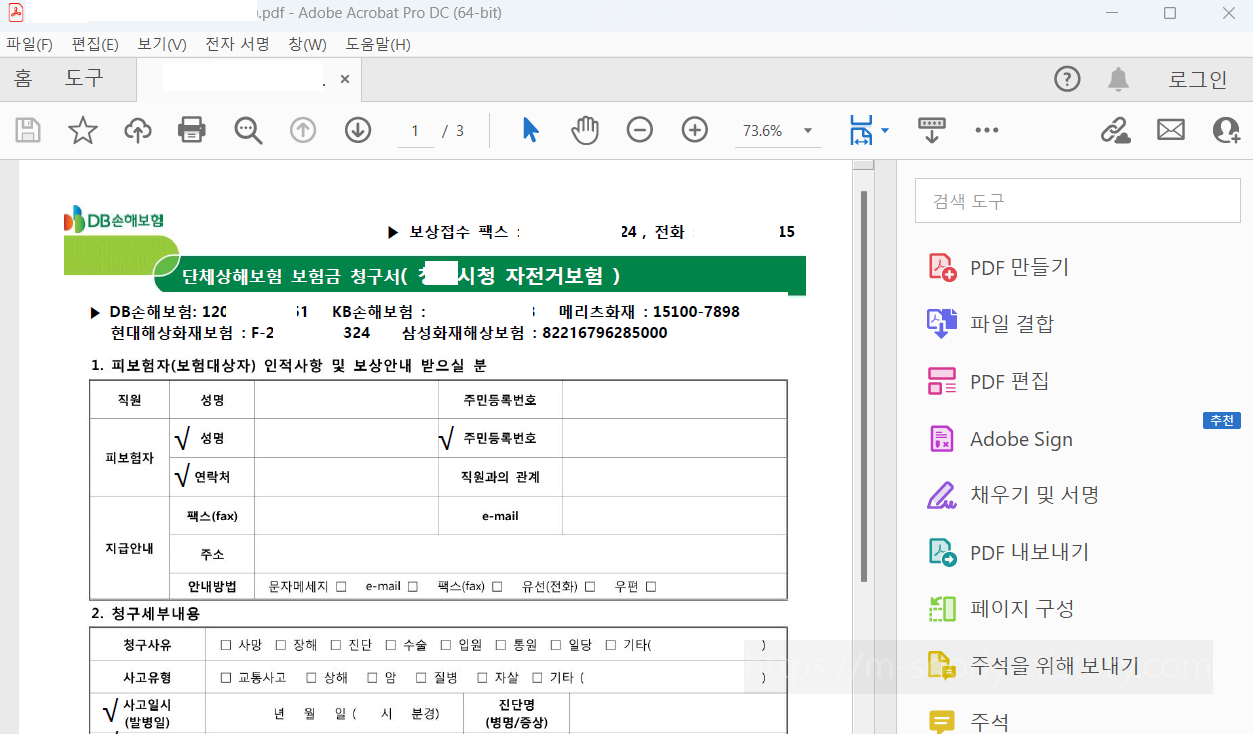Check 우편 box
The height and width of the screenshot is (734, 1253).
click(x=651, y=587)
